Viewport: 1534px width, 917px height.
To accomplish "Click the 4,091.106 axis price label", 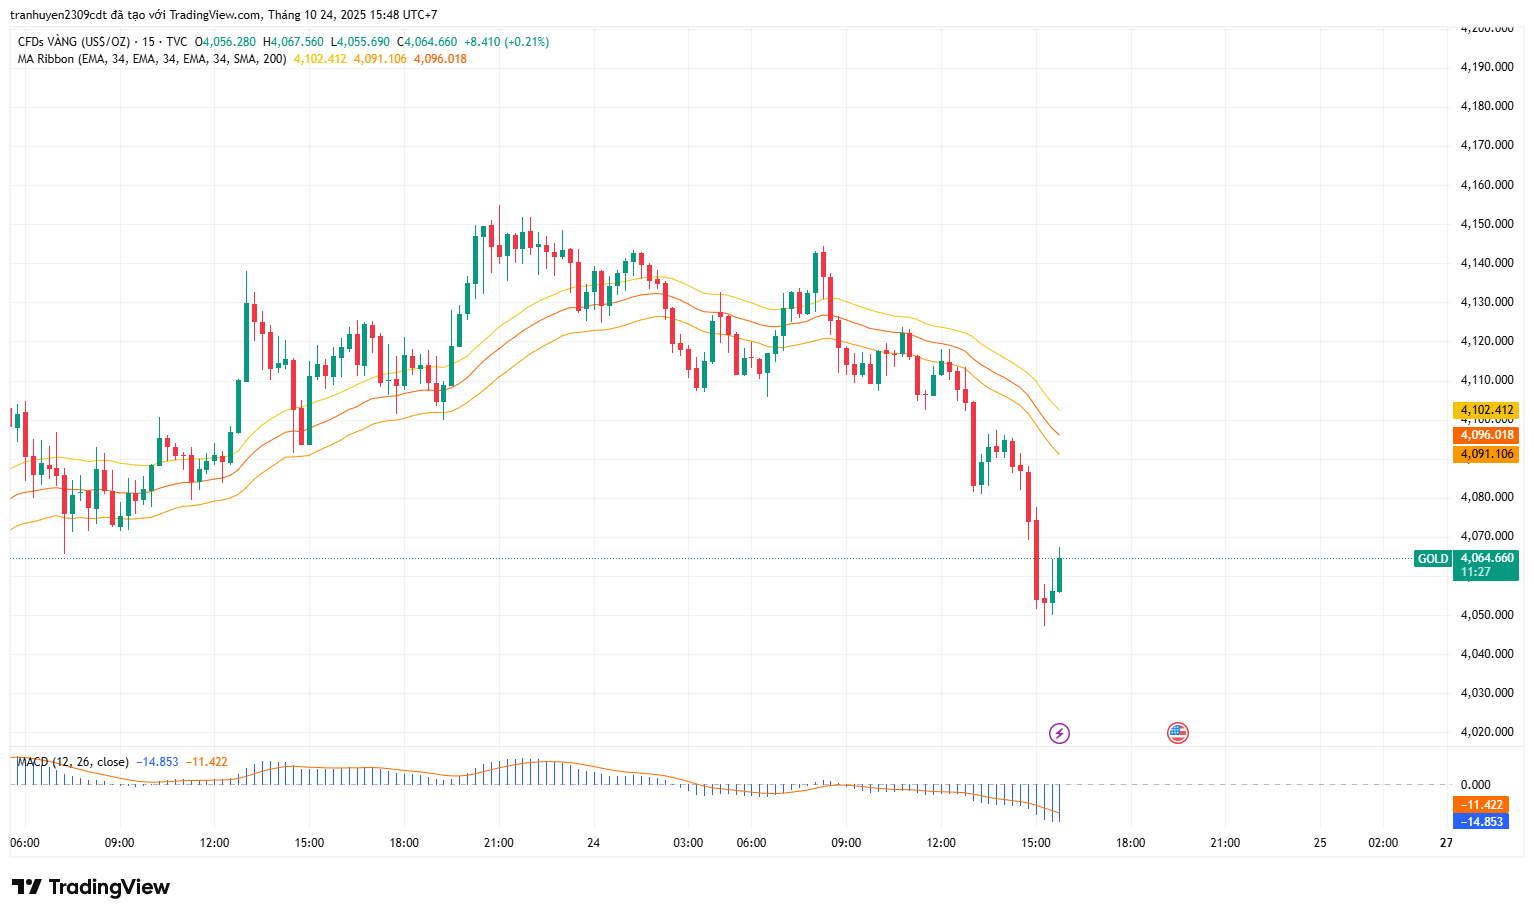I will tap(1486, 454).
